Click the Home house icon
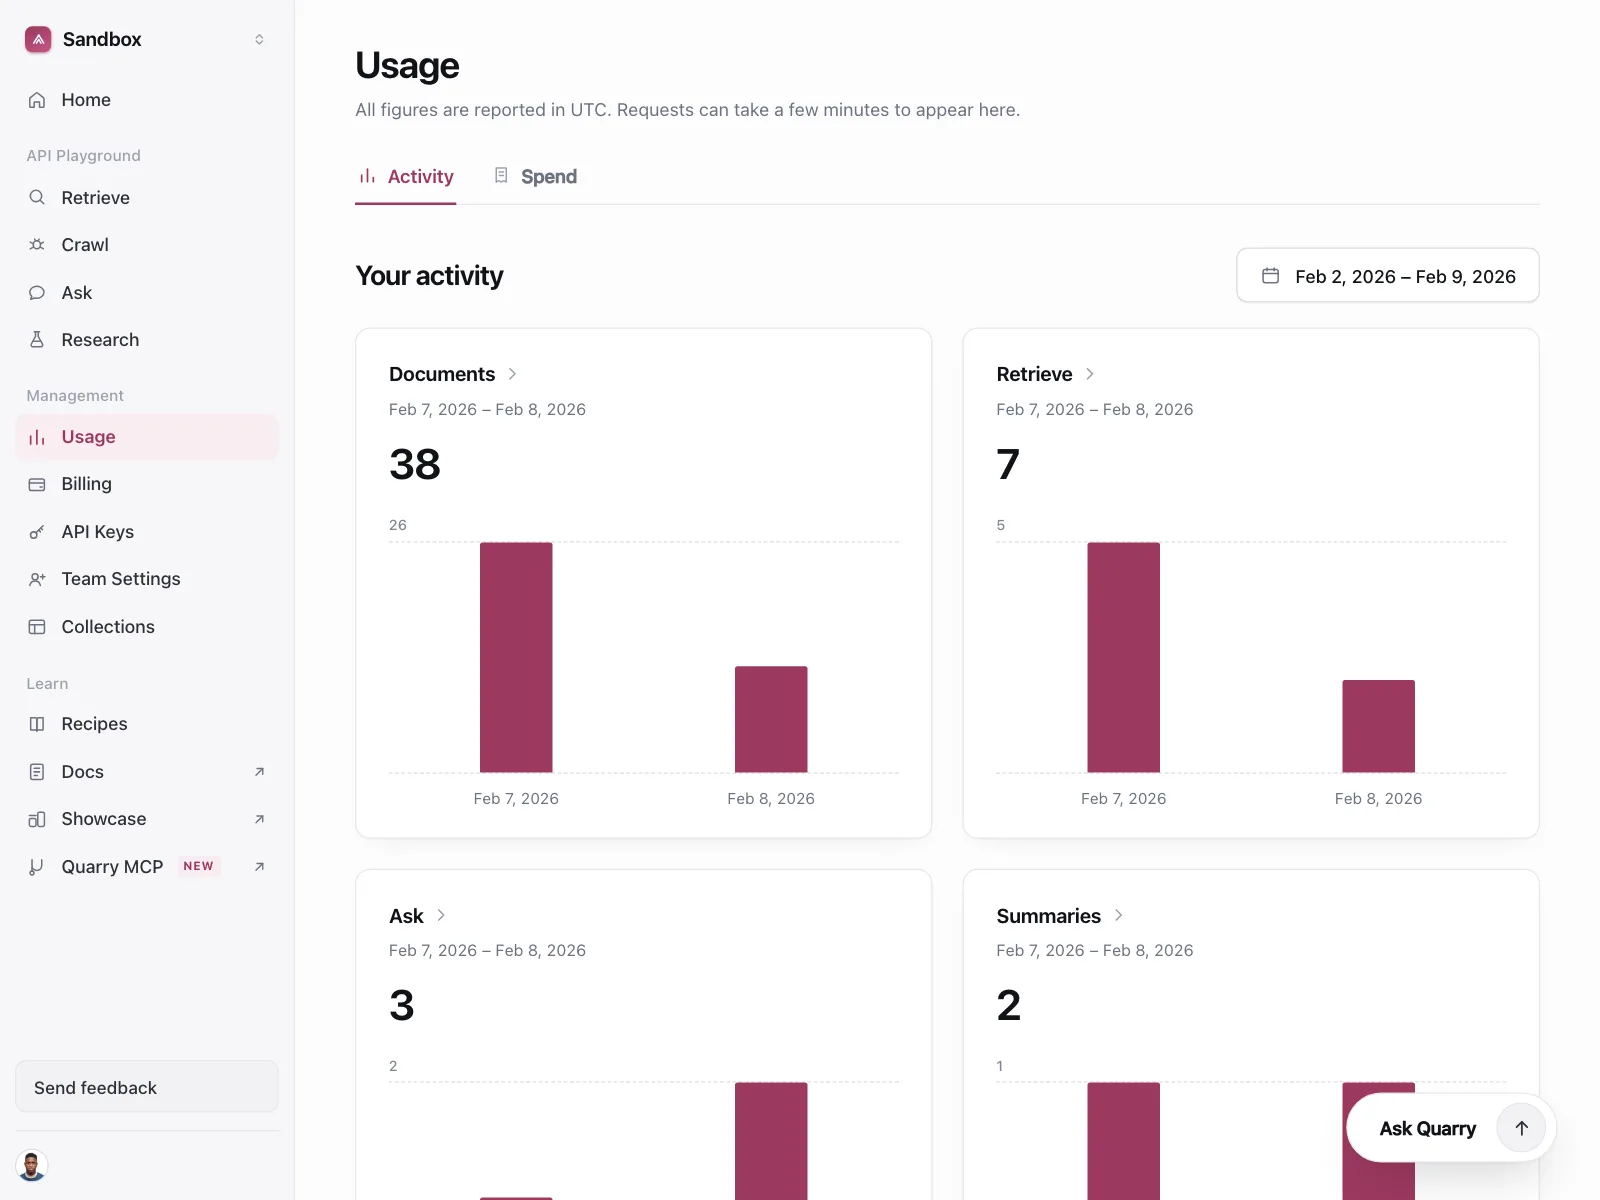 point(37,100)
